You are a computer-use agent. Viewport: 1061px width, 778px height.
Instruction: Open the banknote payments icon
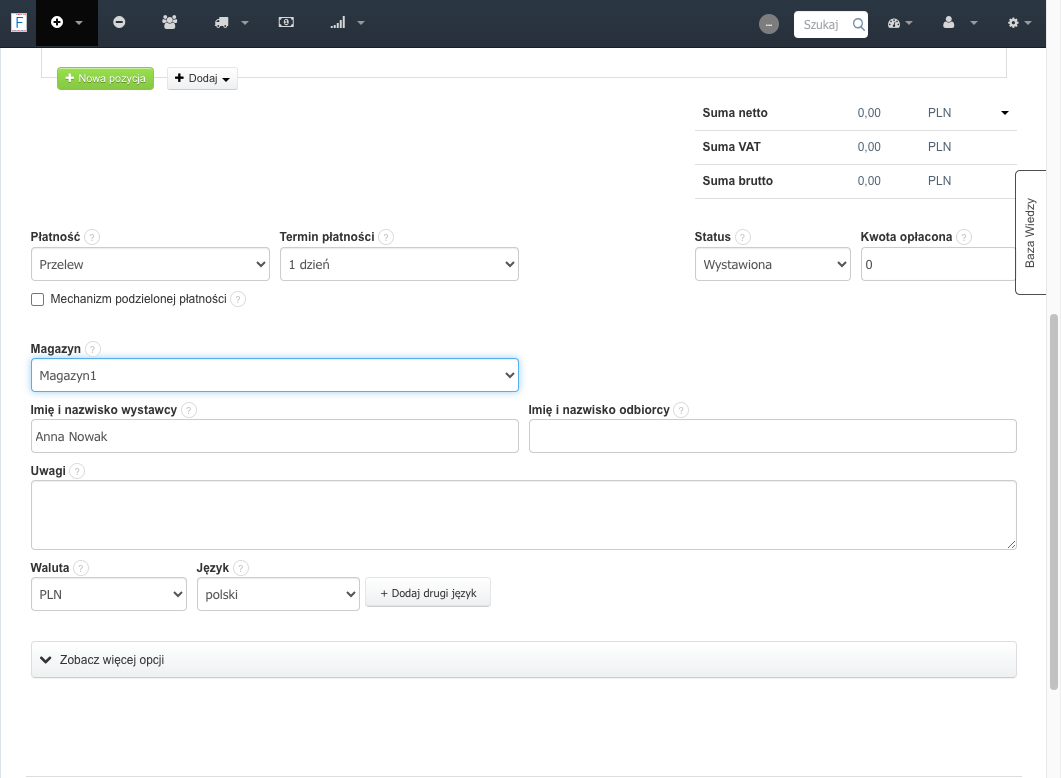(x=286, y=22)
